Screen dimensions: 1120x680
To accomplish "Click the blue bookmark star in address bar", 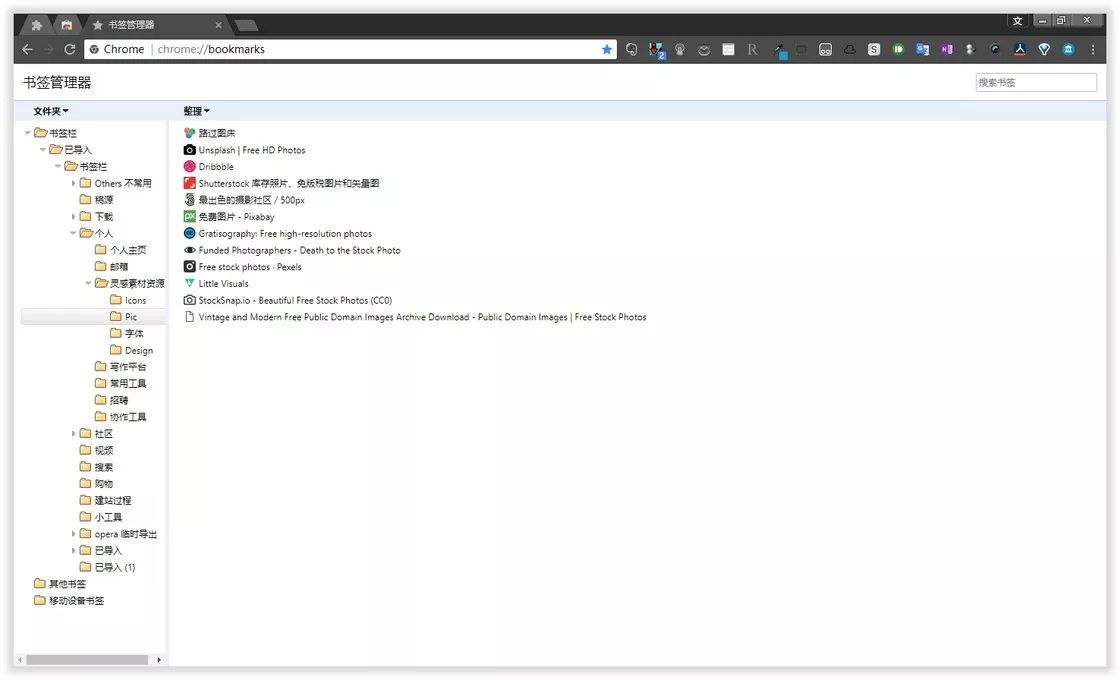I will (x=606, y=49).
